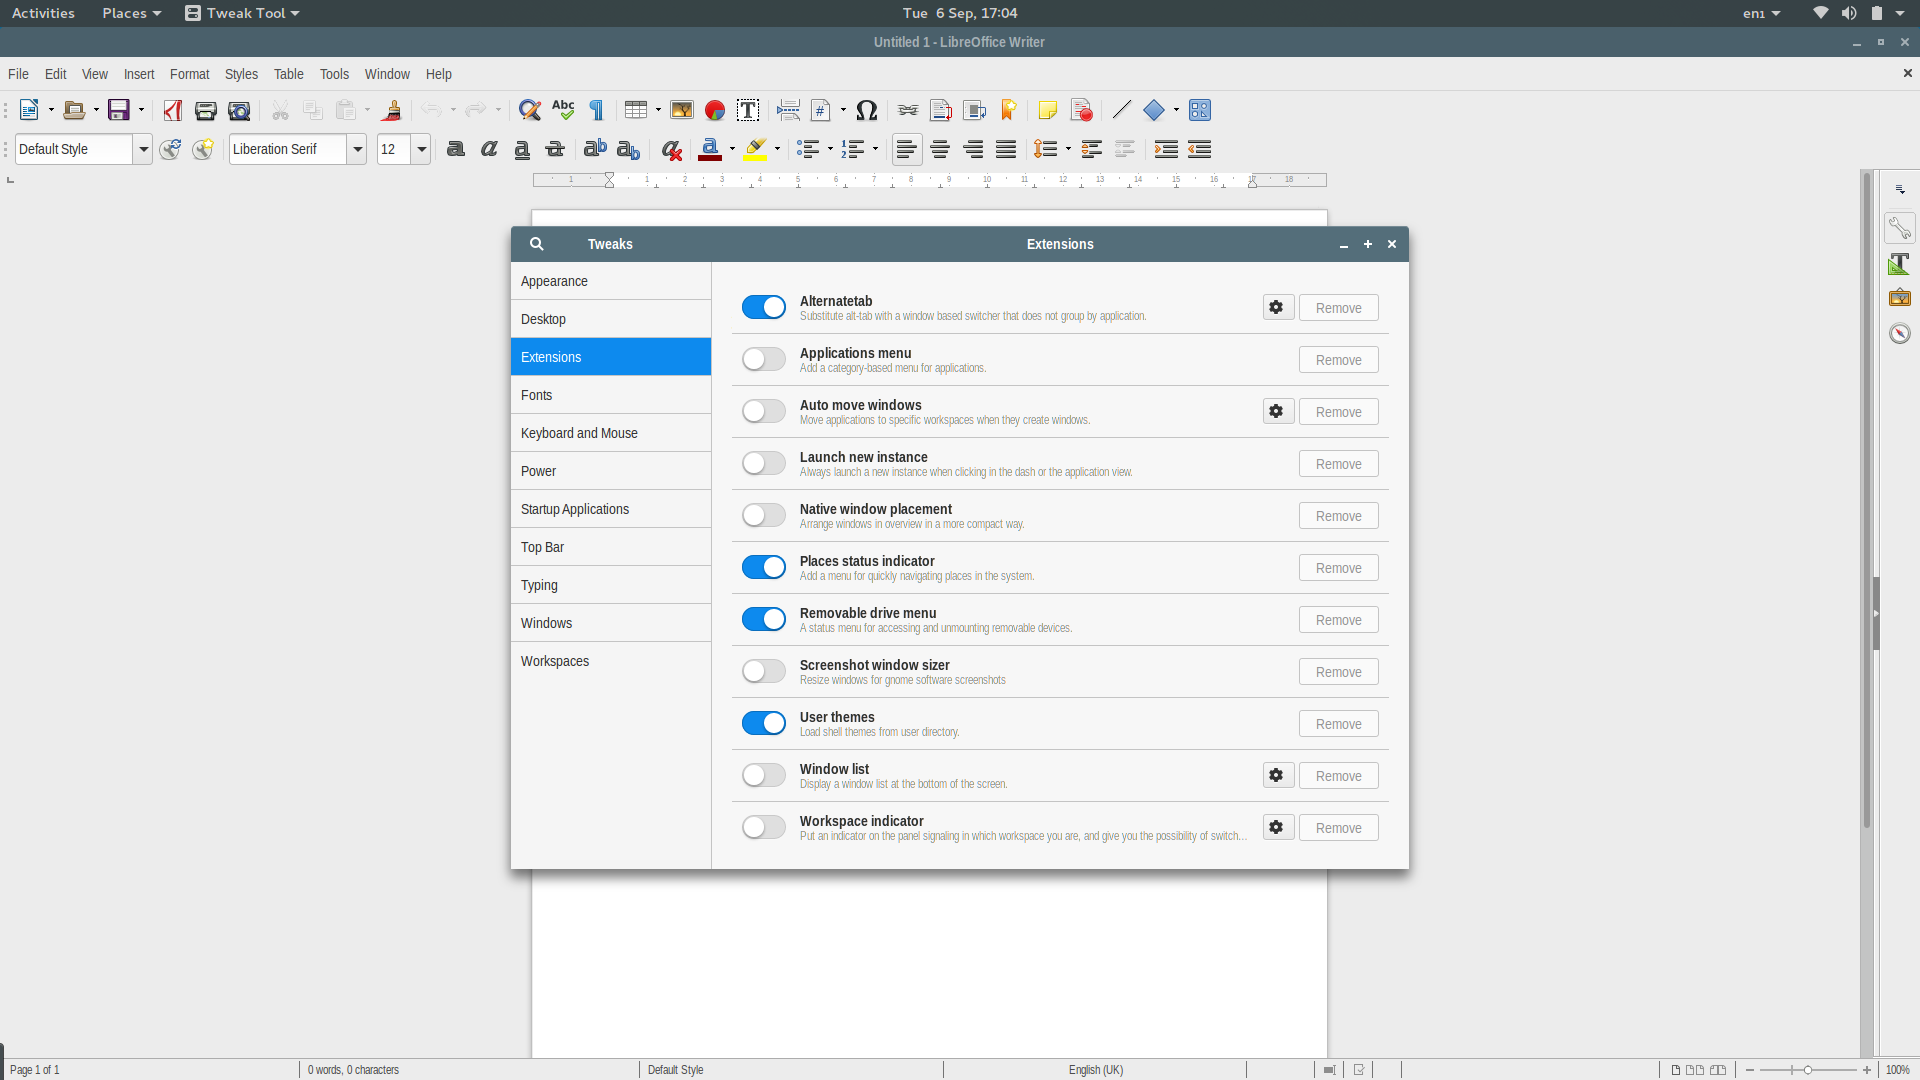Open the Tweak Tool app menu

[x=242, y=13]
